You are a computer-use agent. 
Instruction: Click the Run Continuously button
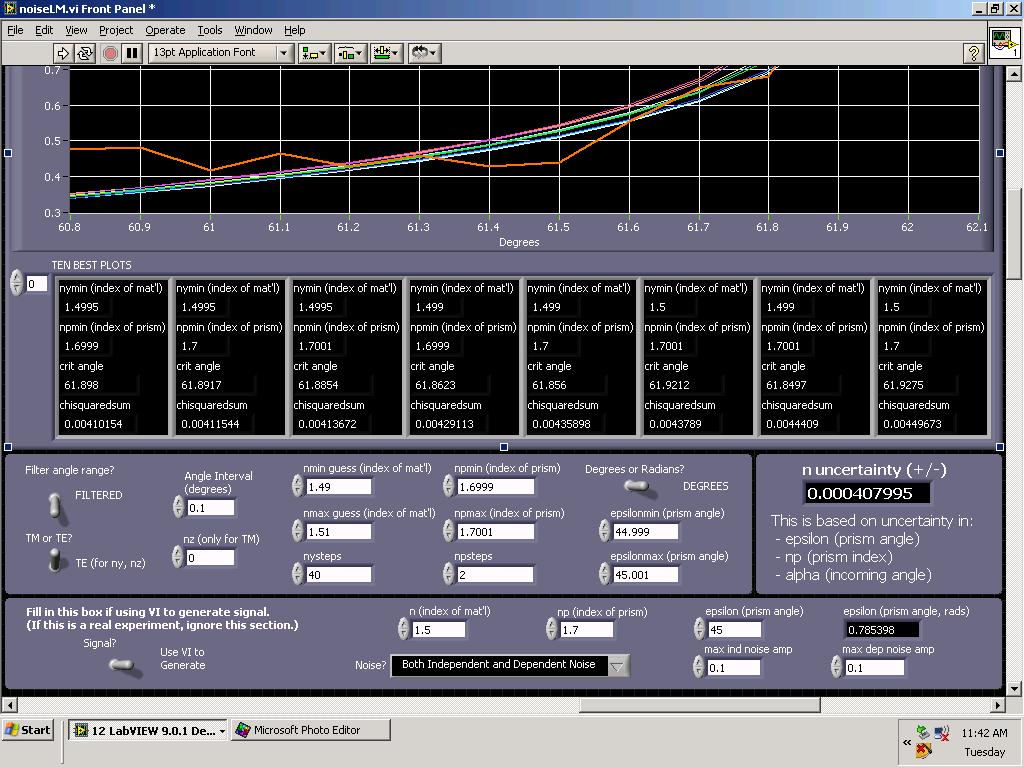coord(85,53)
